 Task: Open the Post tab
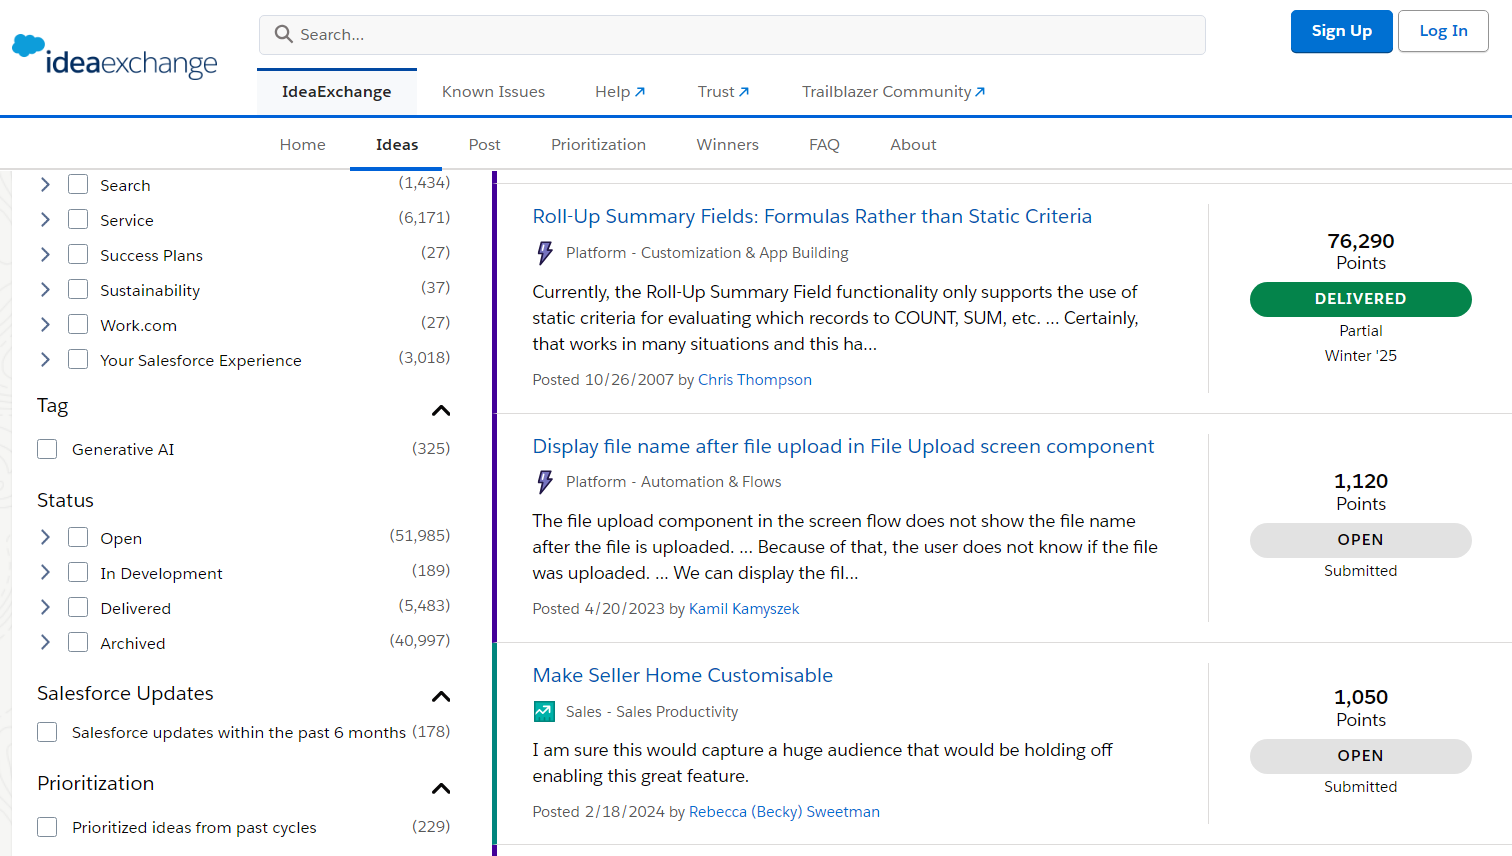click(485, 145)
